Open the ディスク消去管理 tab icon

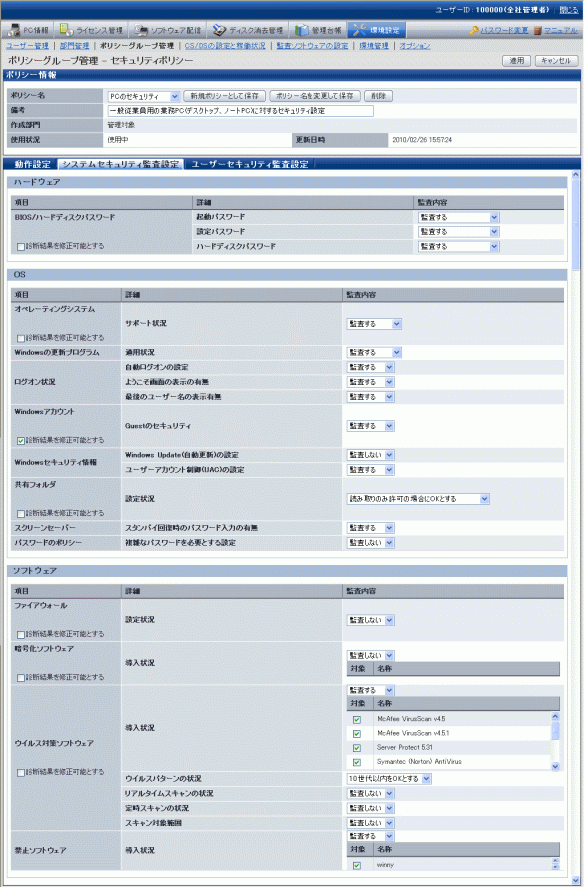pos(220,30)
